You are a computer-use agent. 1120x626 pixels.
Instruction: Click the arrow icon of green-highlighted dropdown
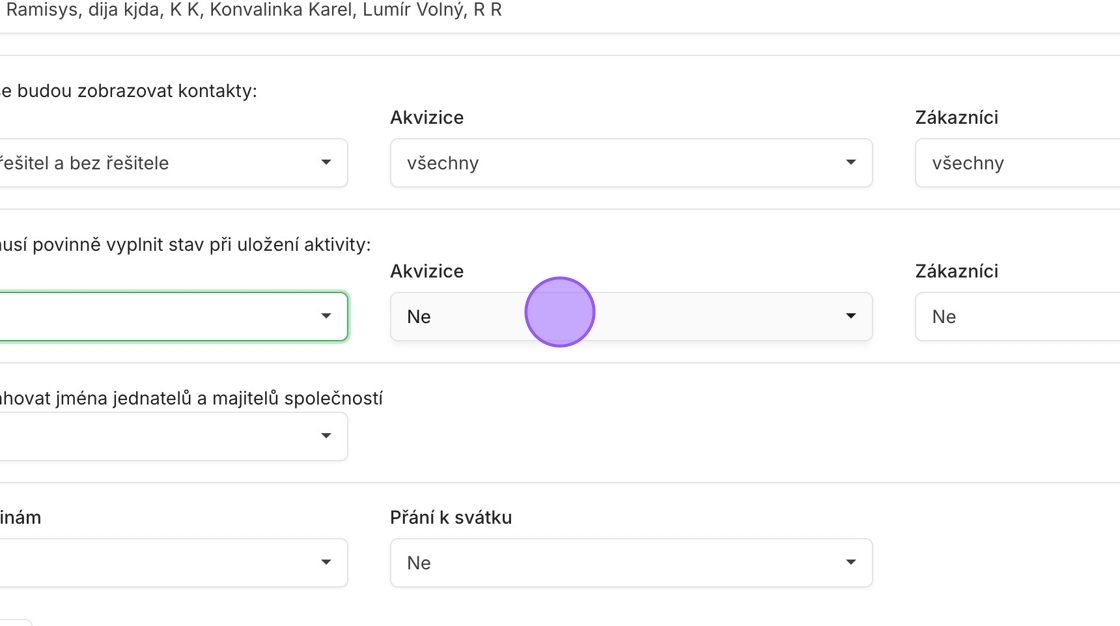326,316
